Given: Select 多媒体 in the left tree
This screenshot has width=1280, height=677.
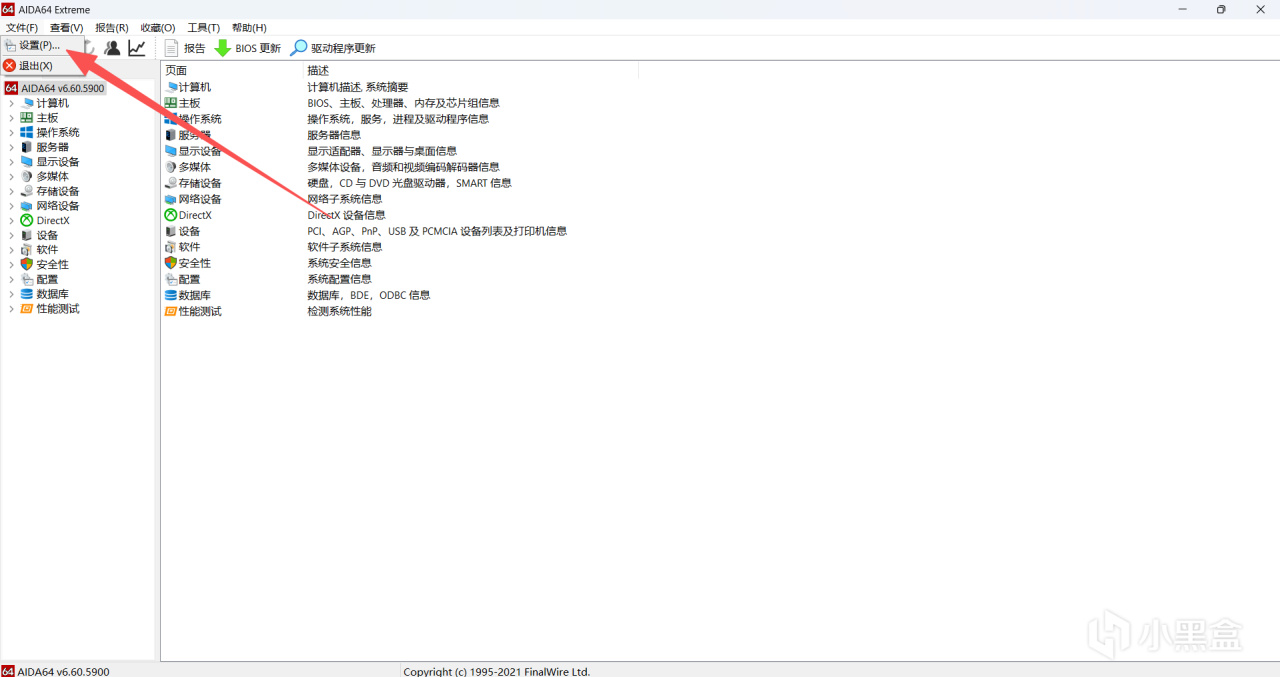Looking at the screenshot, I should click(x=53, y=177).
